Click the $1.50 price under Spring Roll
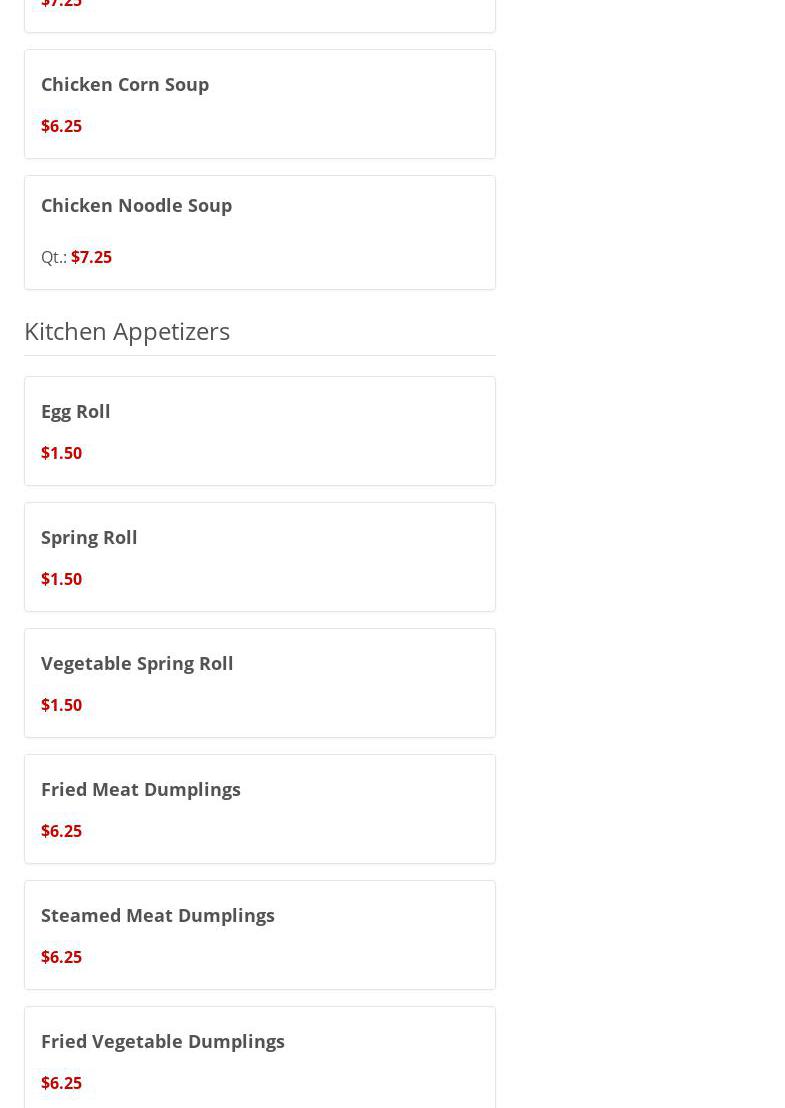785x1108 pixels. (x=61, y=579)
